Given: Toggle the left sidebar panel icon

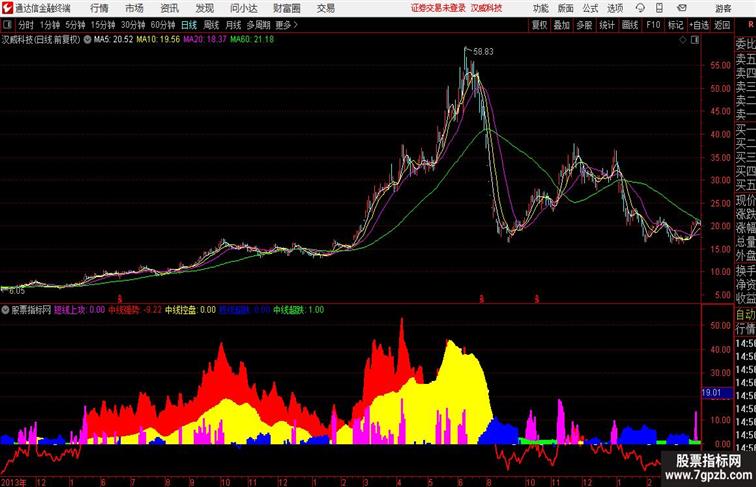Looking at the screenshot, I should (x=7, y=25).
